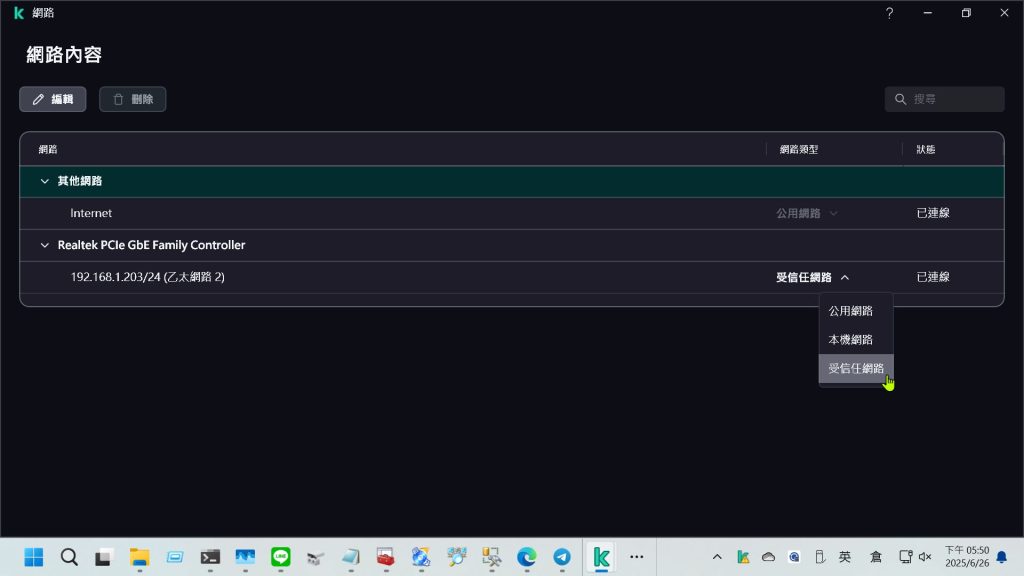Click the Kaspersky icon in system tray
Image resolution: width=1024 pixels, height=576 pixels.
point(743,557)
